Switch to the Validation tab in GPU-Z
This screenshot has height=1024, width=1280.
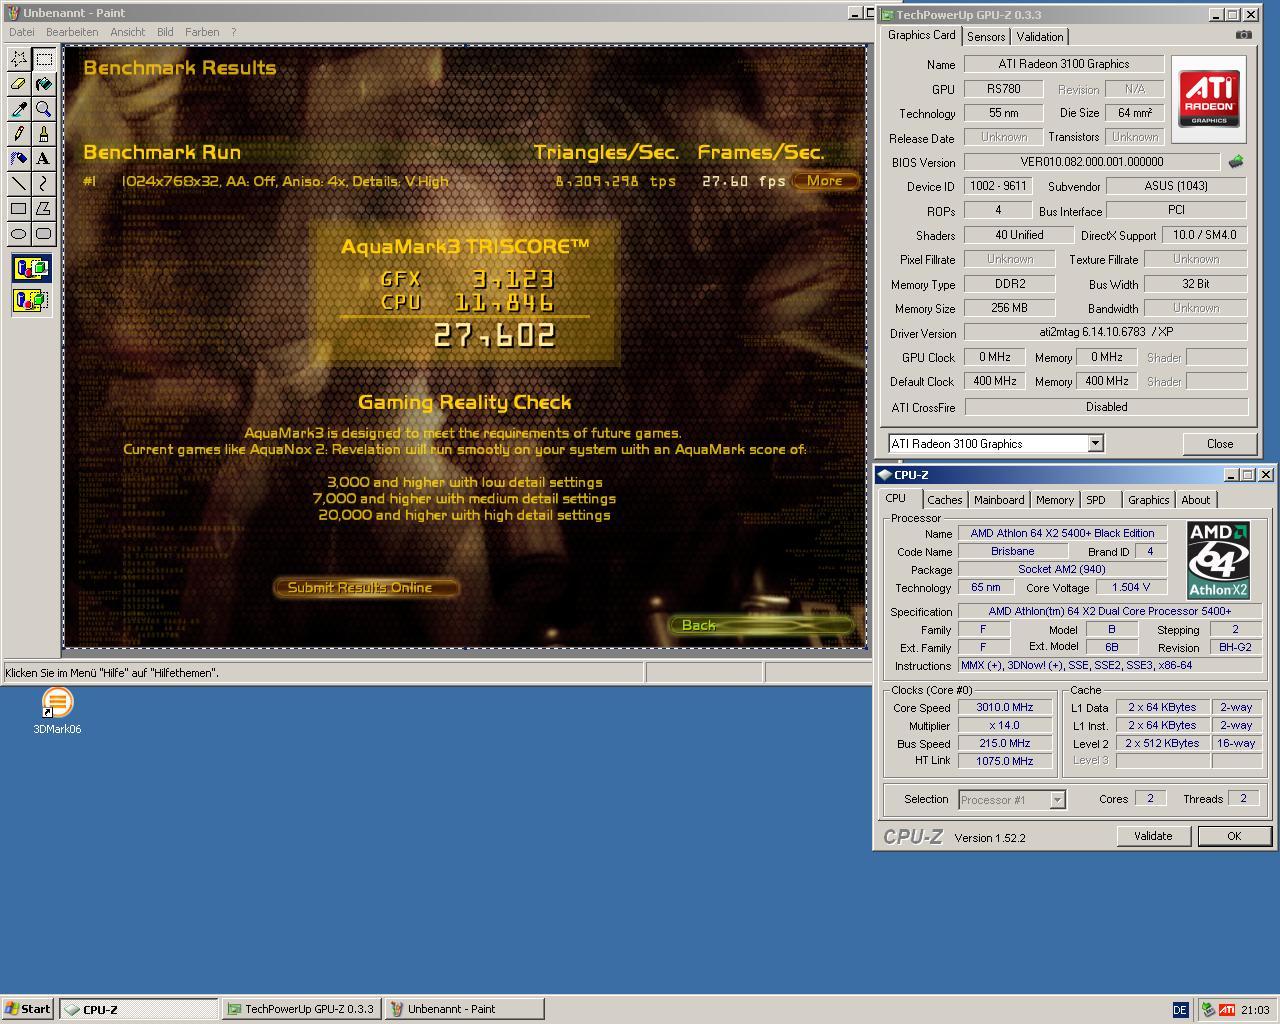click(1040, 37)
